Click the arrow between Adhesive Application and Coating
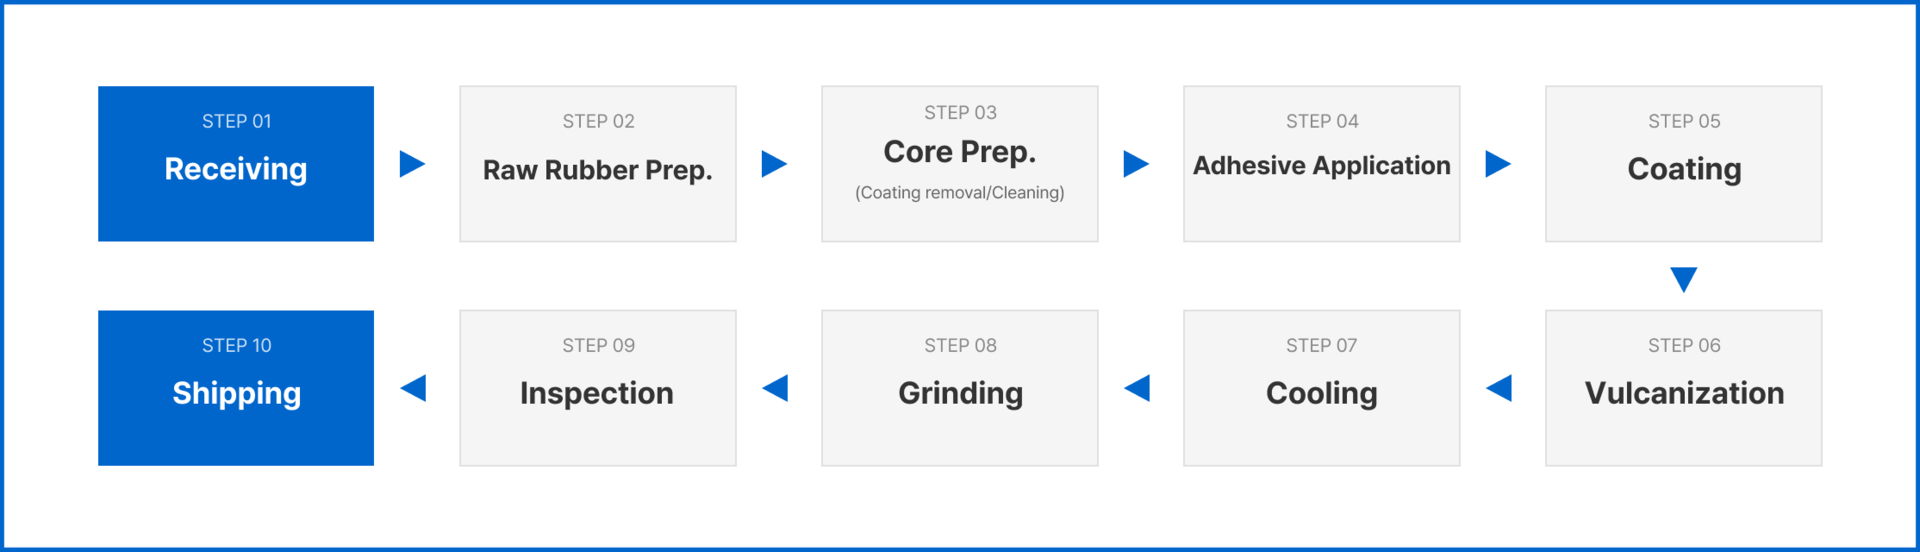The height and width of the screenshot is (552, 1920). tap(1499, 164)
